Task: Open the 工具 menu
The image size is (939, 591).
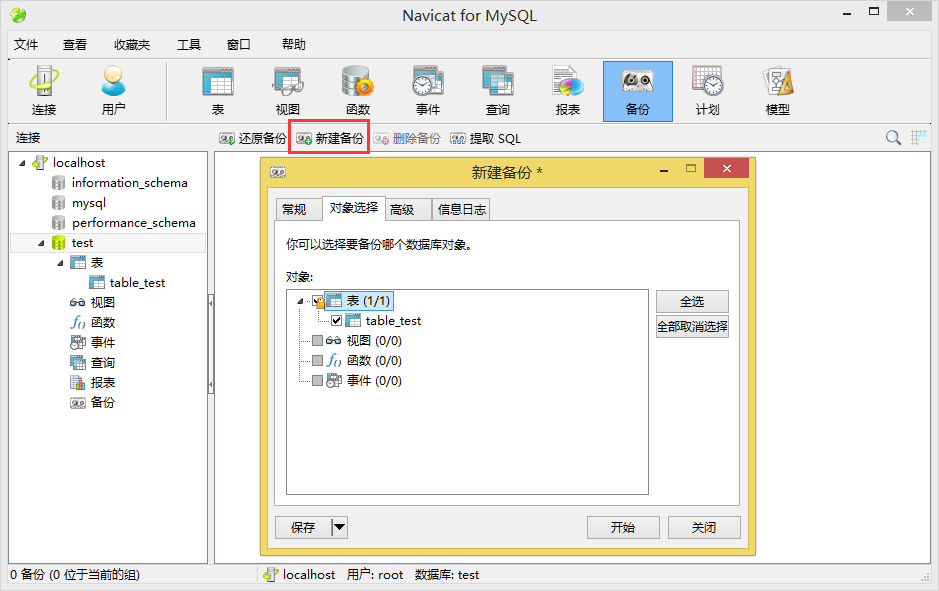Action: (189, 44)
